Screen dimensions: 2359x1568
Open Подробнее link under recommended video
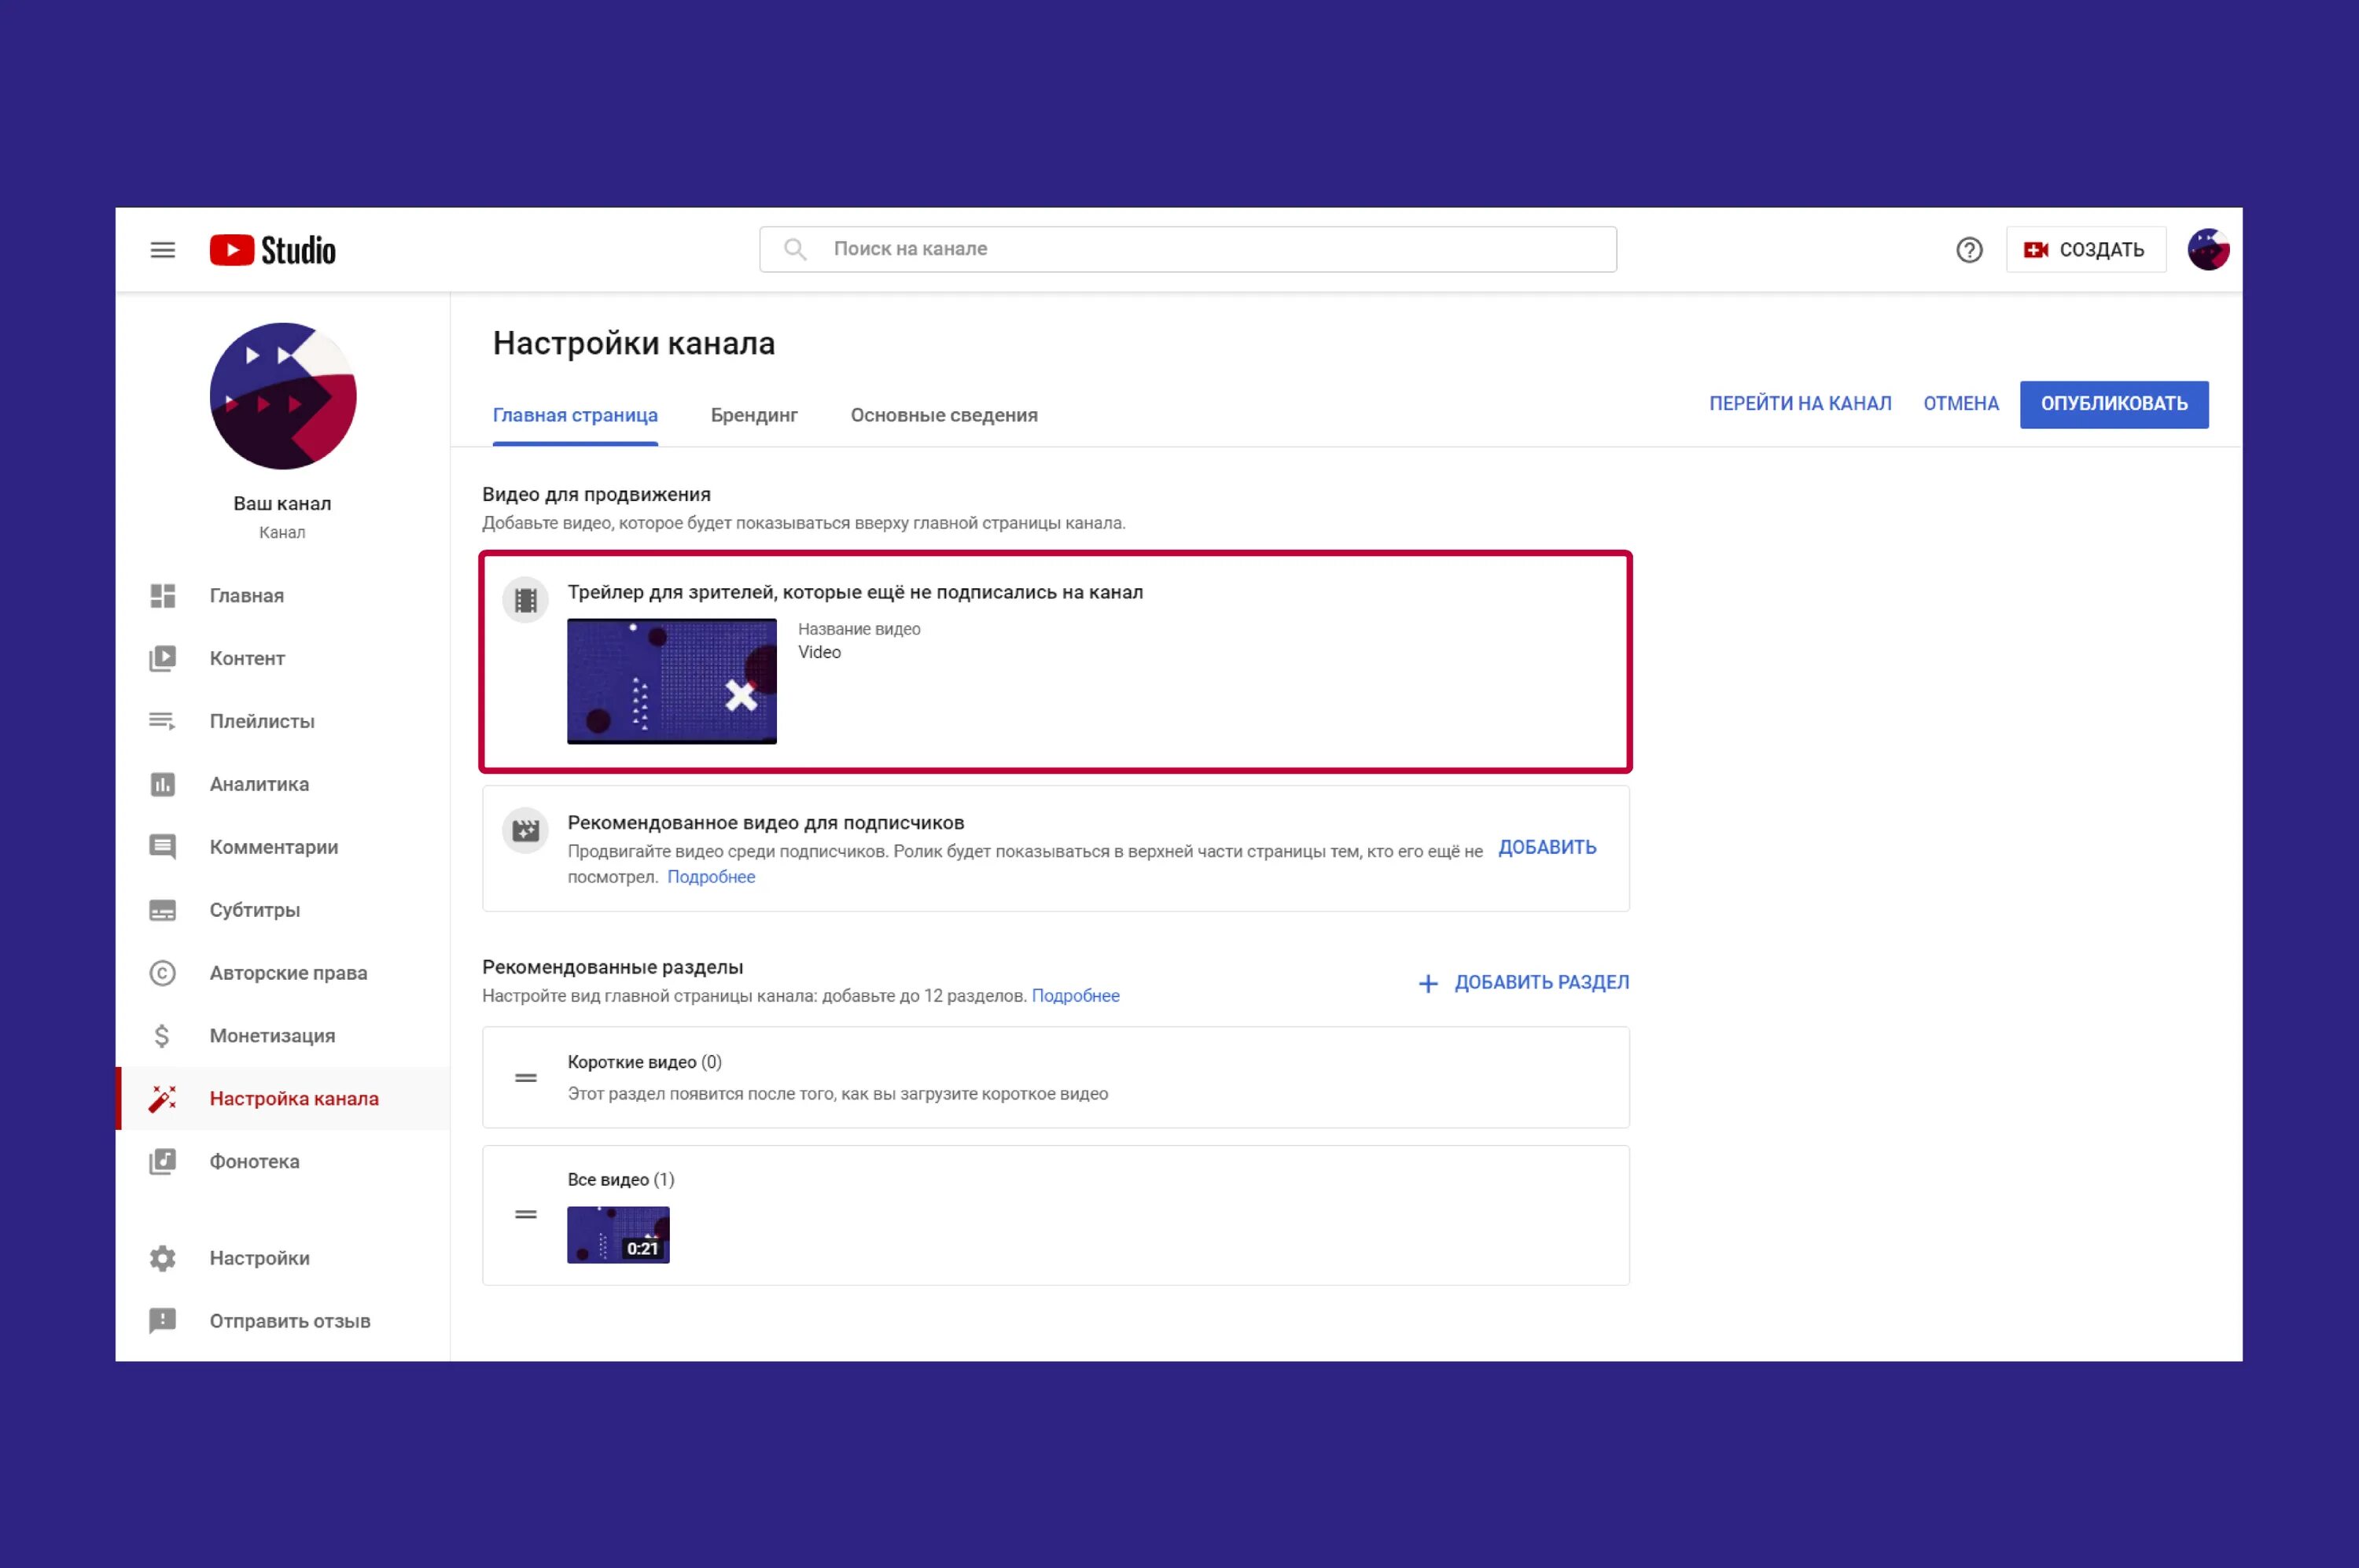click(711, 877)
